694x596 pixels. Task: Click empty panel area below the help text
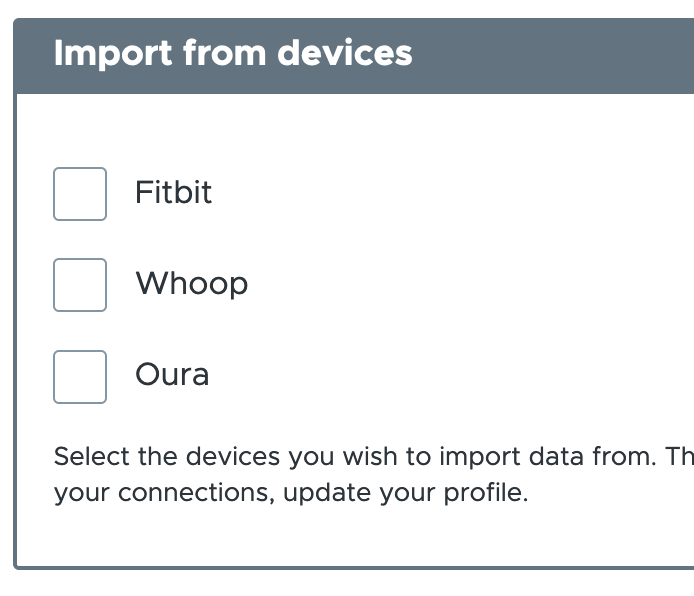pos(354,538)
